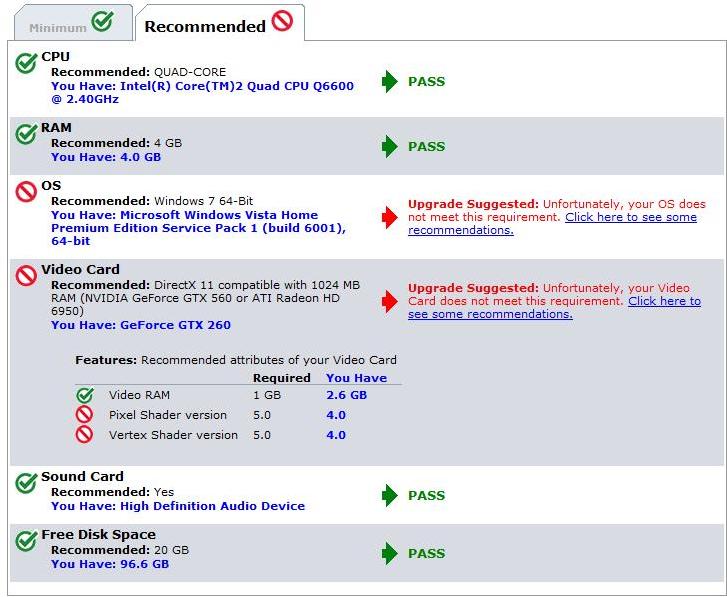Click the RAM PASS result text
Image resolution: width=727 pixels, height=597 pixels.
(427, 146)
